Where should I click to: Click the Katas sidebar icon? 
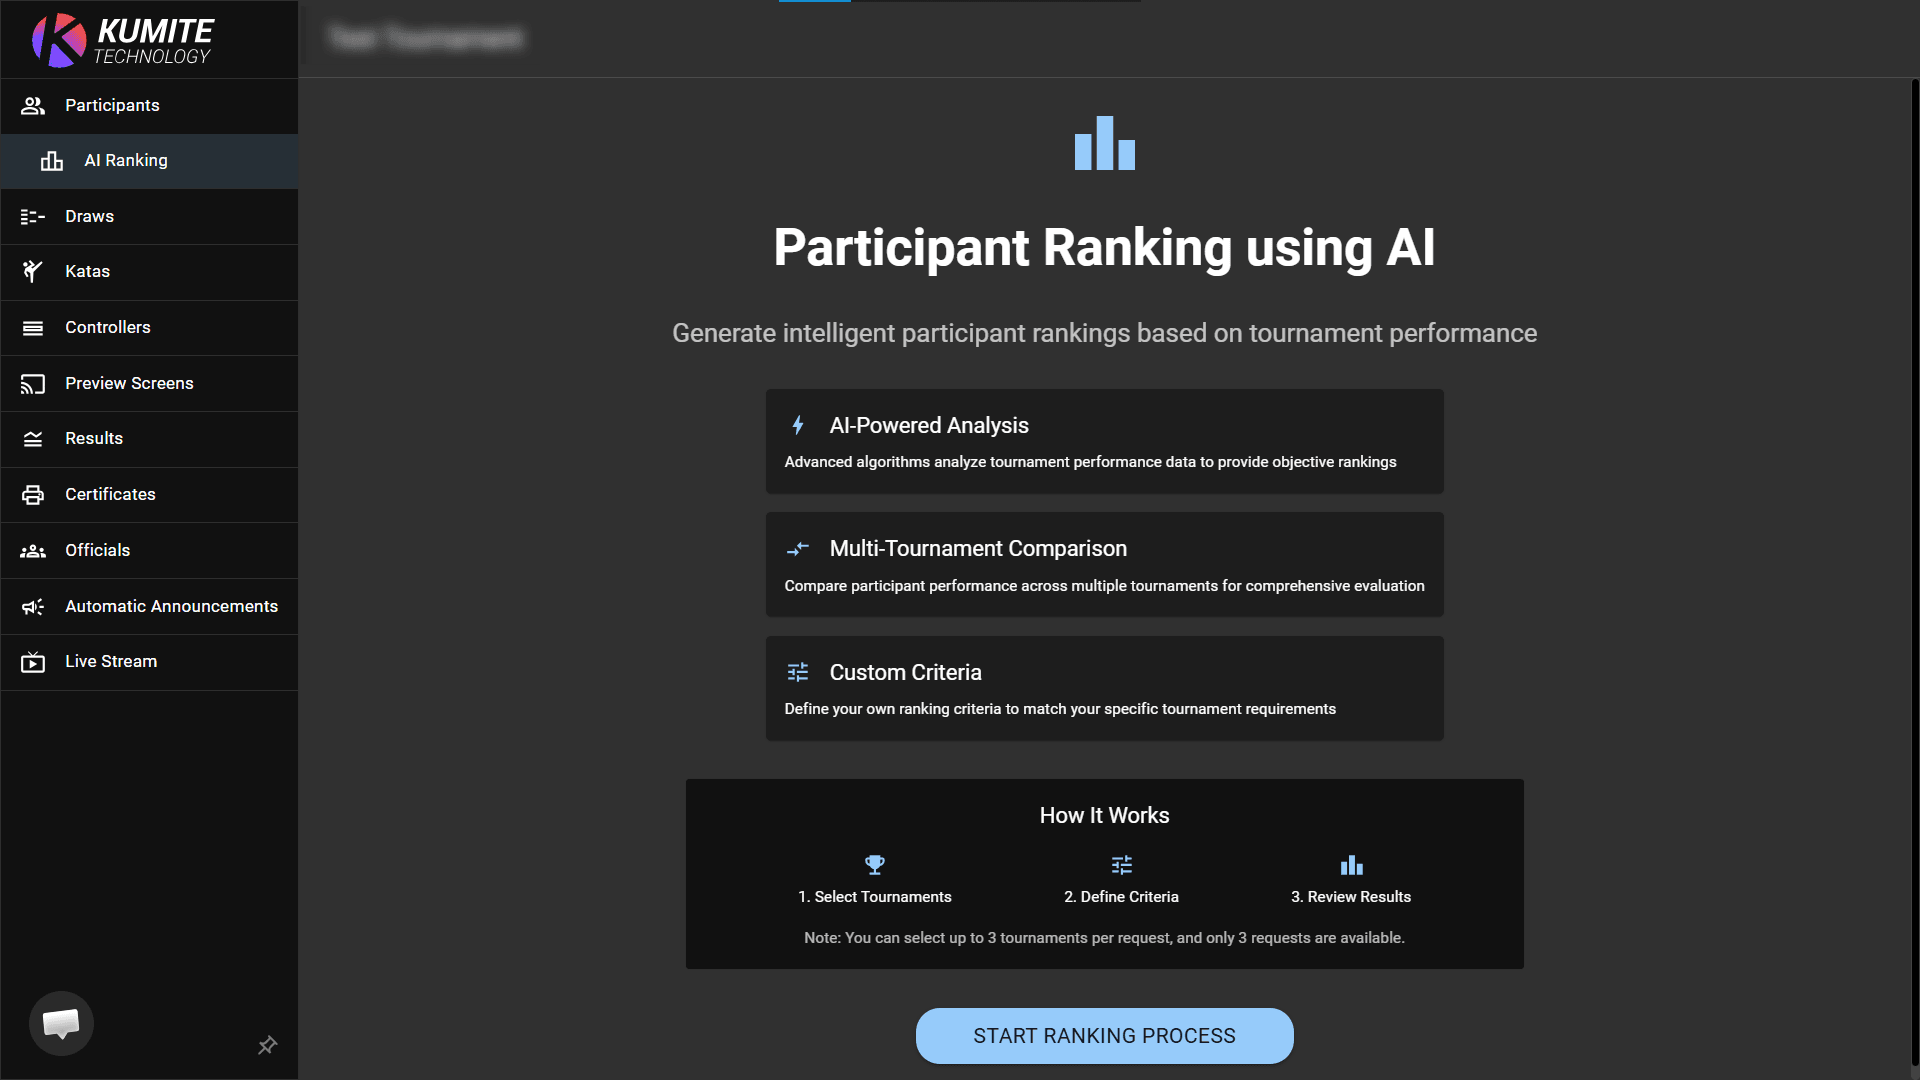[32, 271]
